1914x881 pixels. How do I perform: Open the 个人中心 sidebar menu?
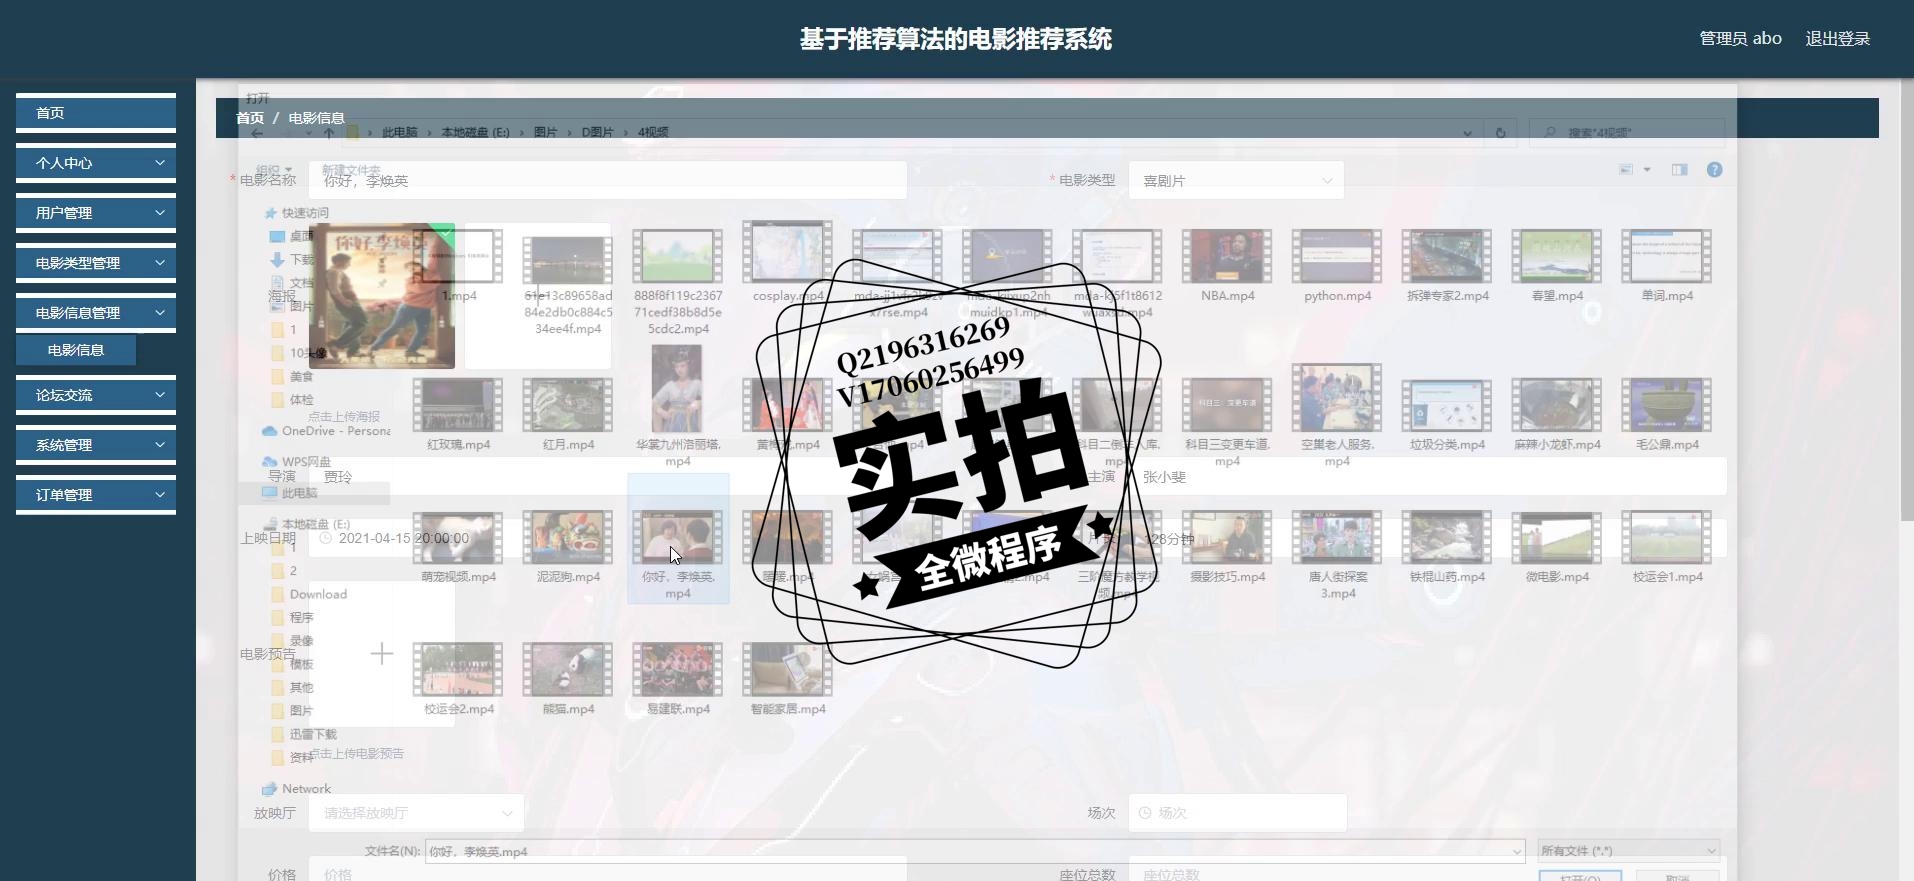96,163
